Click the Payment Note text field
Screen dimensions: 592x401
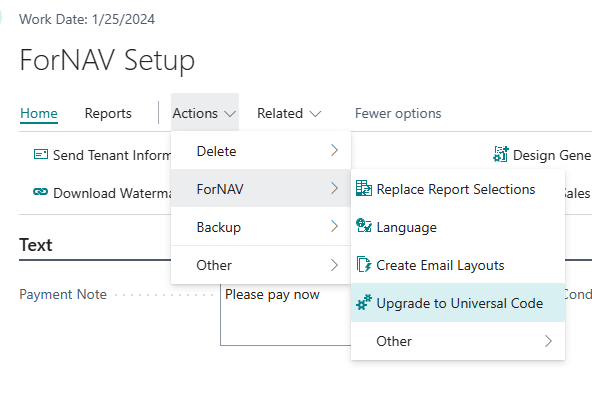point(286,315)
